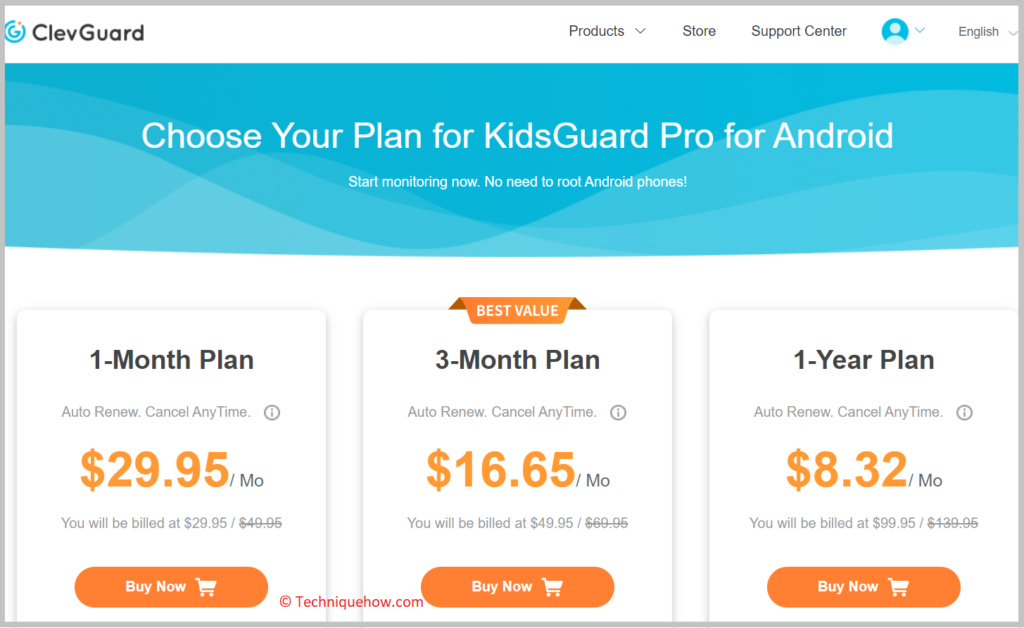This screenshot has width=1024, height=628.
Task: Click cart icon on 1-Month Buy Now
Action: coord(206,587)
